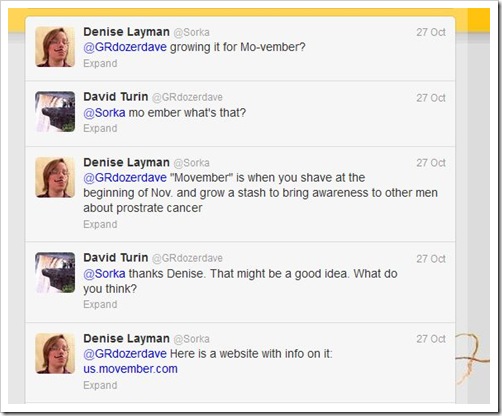Expand the Movember prostate cancer explanation tweet
Image resolution: width=502 pixels, height=416 pixels.
[x=100, y=224]
